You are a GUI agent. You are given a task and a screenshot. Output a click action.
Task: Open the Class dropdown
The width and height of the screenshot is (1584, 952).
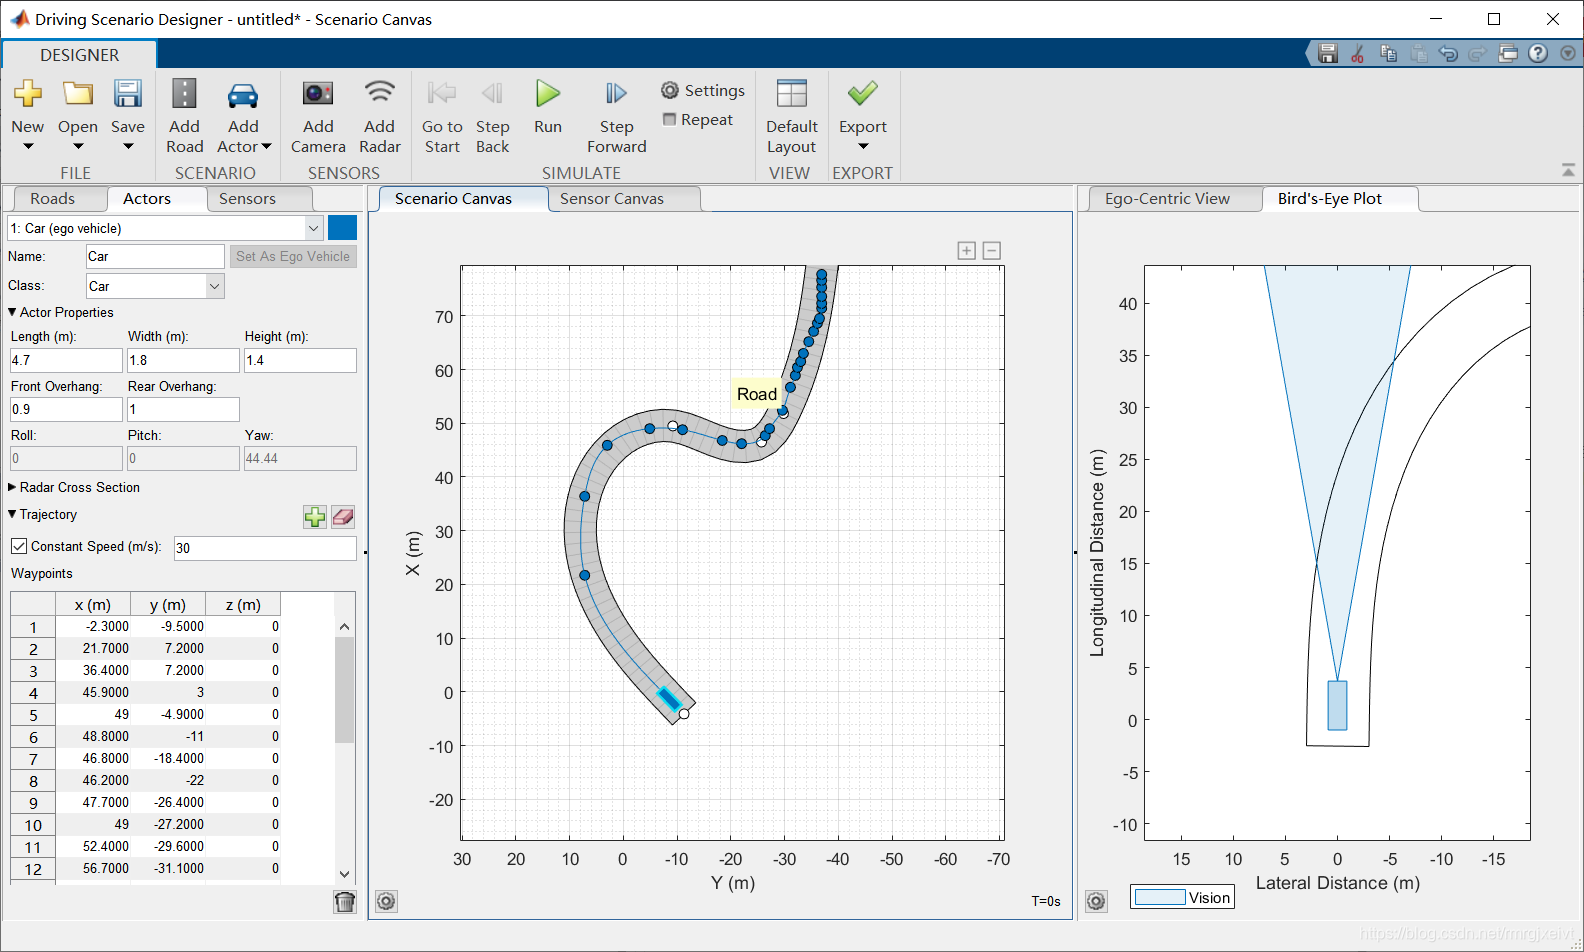click(214, 286)
